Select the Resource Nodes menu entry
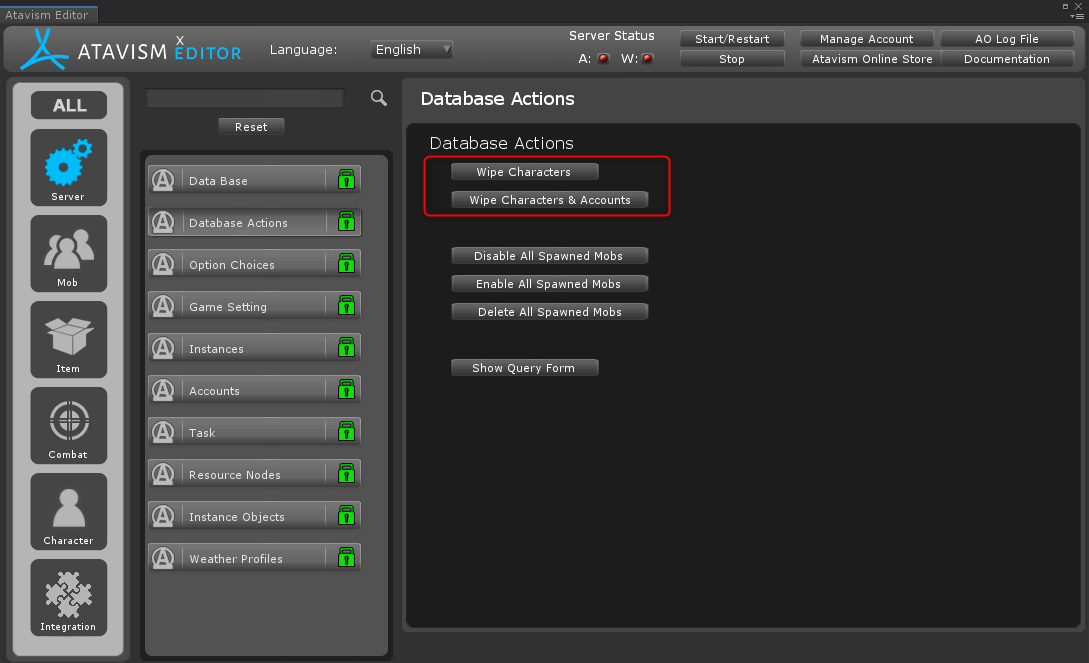The height and width of the screenshot is (663, 1089). tap(254, 475)
